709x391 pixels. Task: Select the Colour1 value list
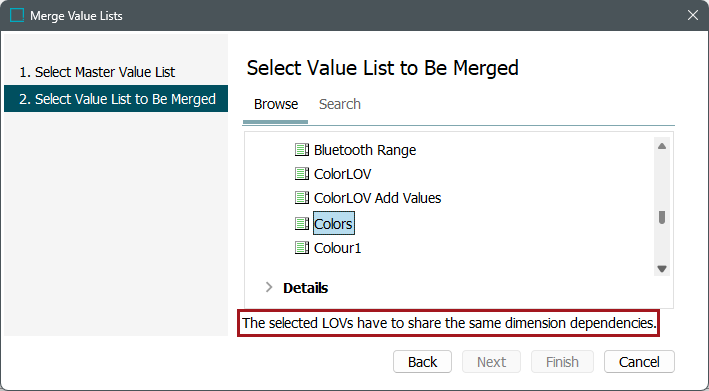point(337,248)
